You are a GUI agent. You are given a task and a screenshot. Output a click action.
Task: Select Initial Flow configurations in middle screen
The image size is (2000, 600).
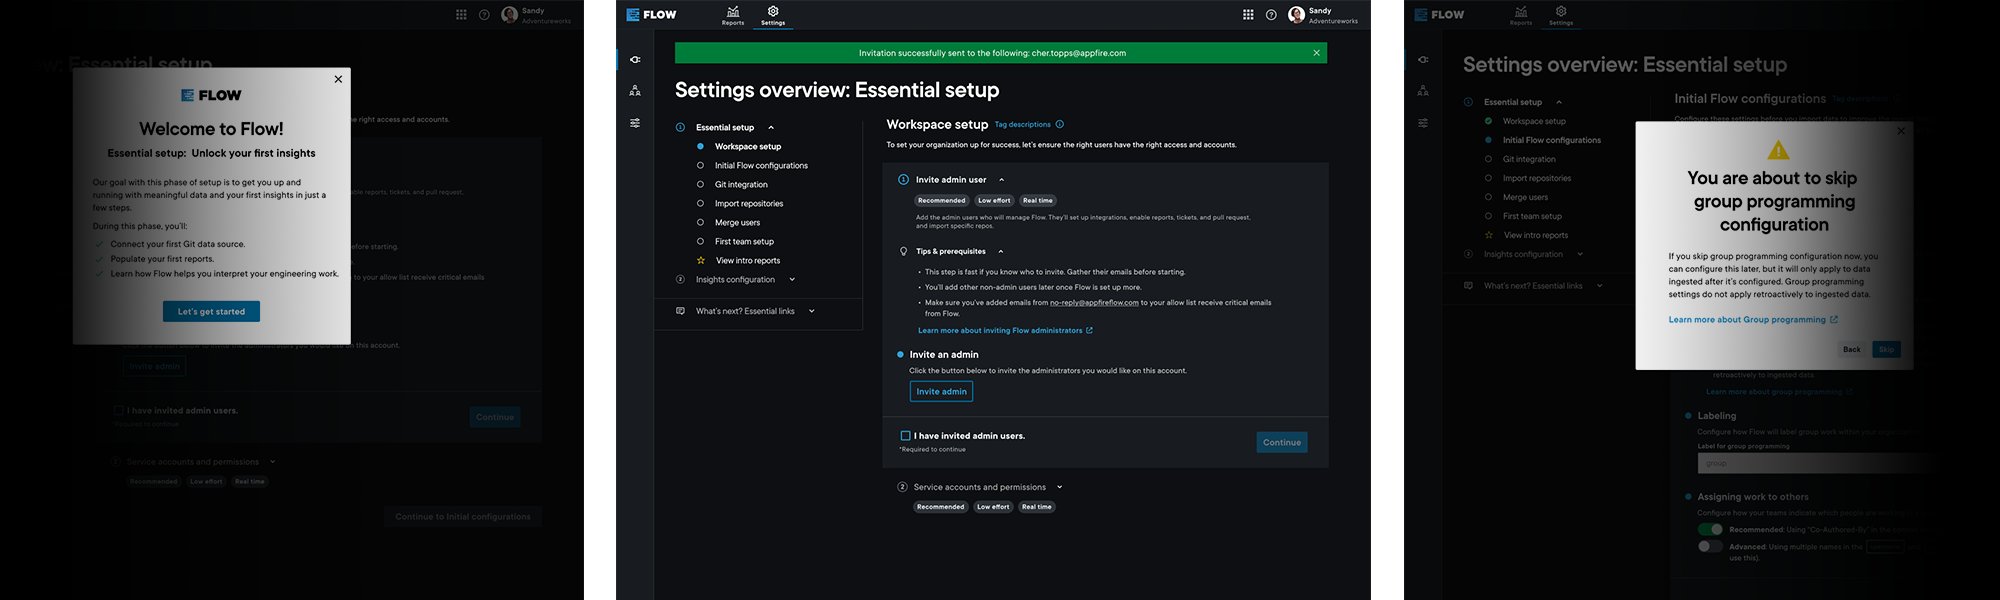761,166
